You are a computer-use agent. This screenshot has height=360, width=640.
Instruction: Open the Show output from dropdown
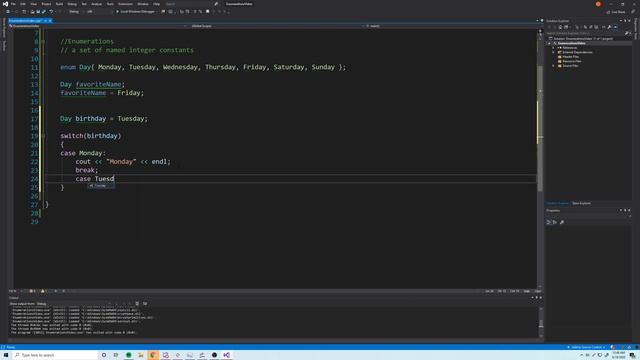click(x=73, y=304)
